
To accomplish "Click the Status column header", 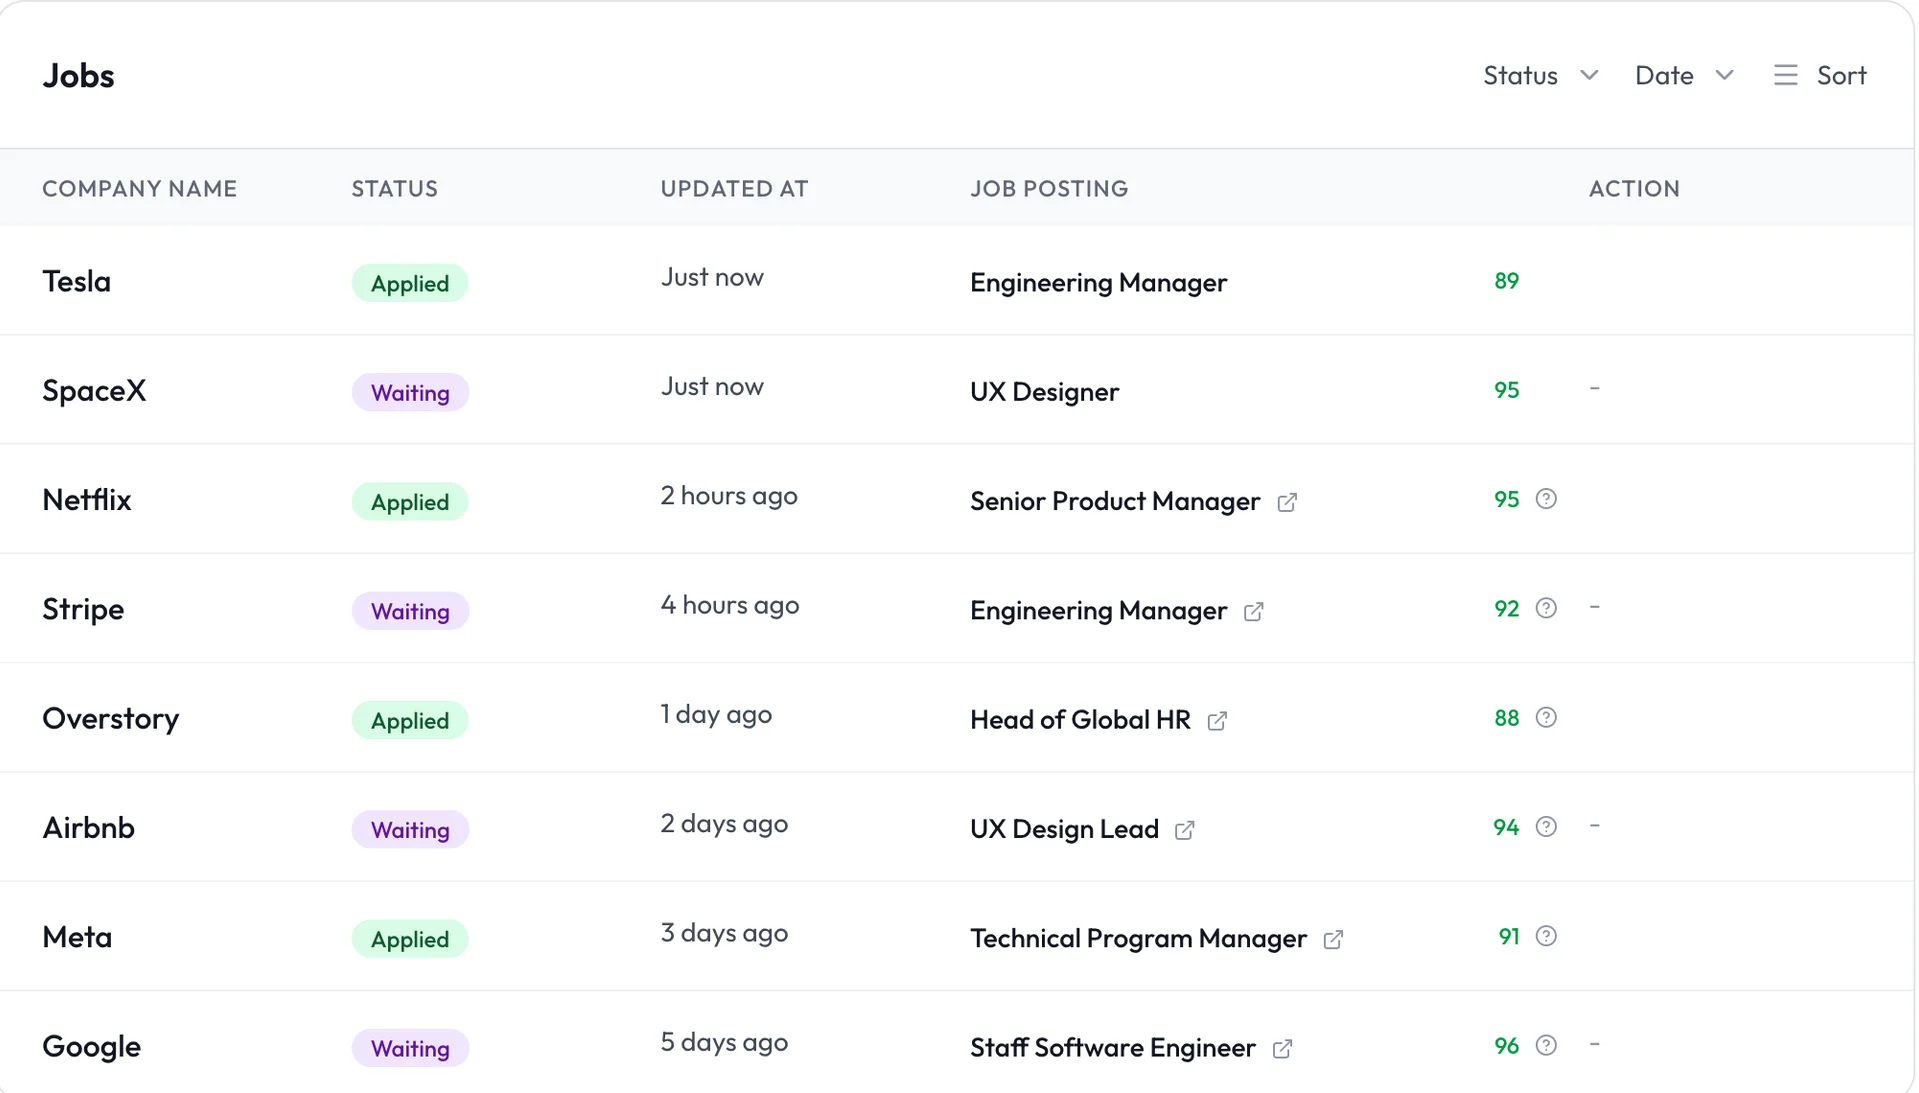I will point(394,188).
